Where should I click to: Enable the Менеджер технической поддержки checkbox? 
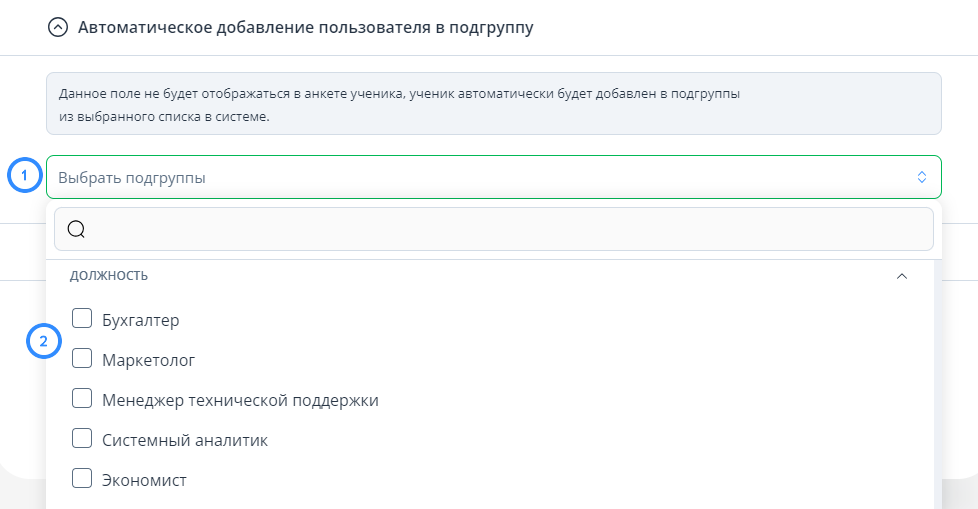[x=82, y=398]
